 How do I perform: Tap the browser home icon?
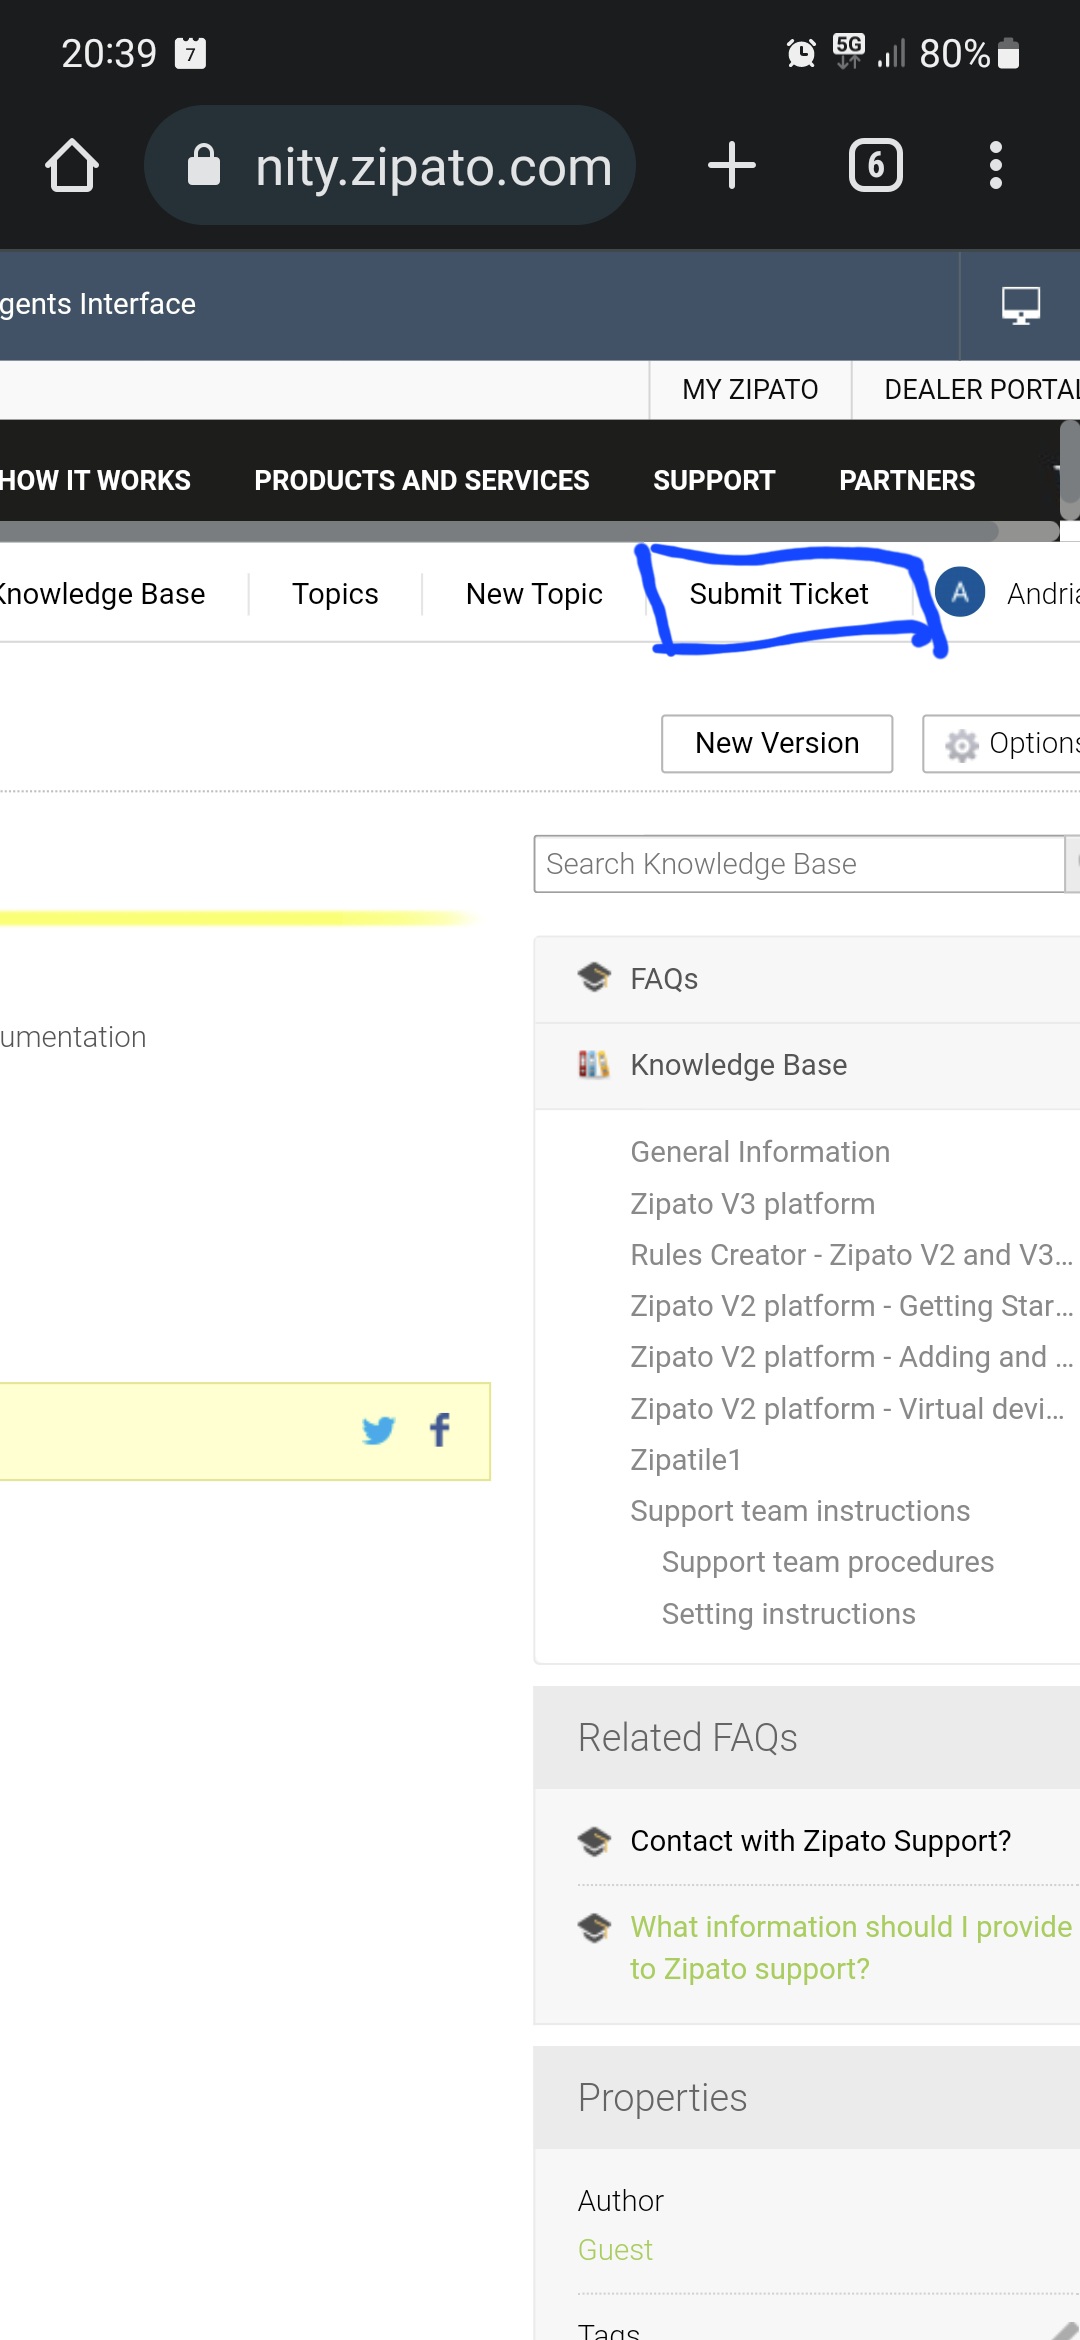tap(72, 165)
